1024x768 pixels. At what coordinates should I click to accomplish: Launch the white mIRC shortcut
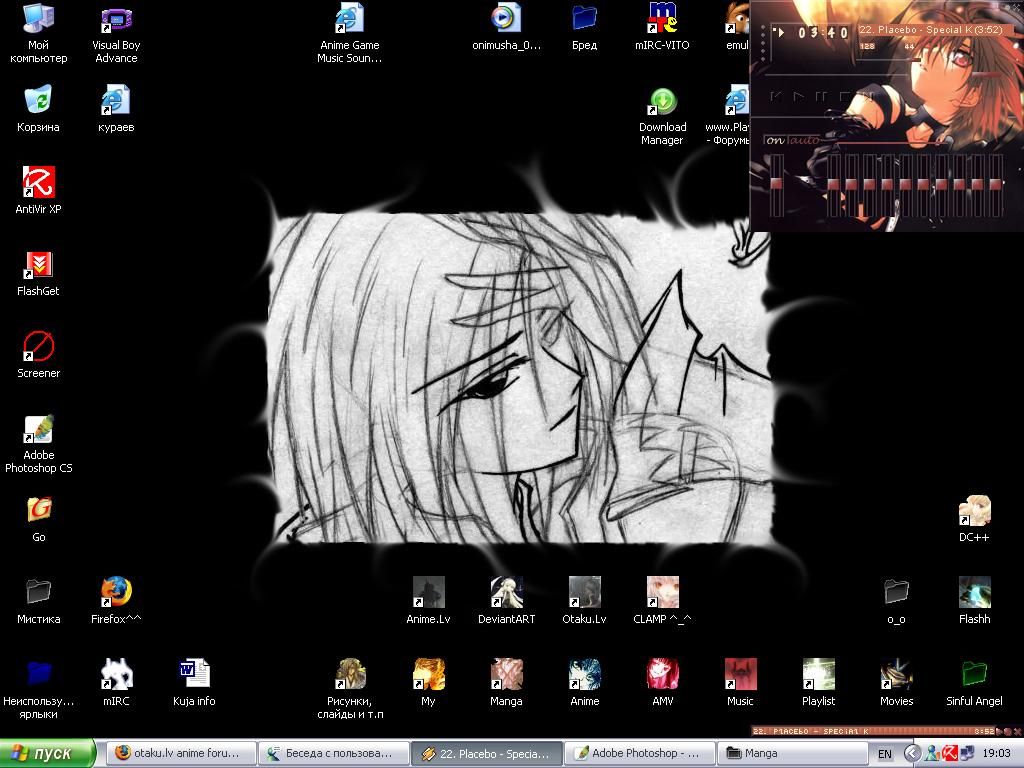coord(116,683)
